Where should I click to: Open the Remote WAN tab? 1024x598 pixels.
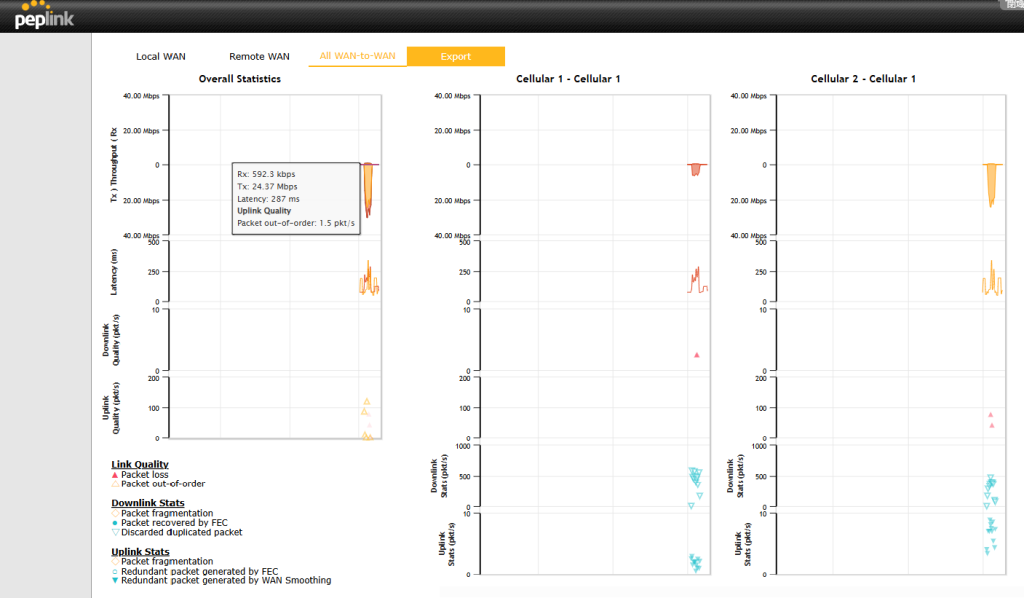tap(259, 57)
